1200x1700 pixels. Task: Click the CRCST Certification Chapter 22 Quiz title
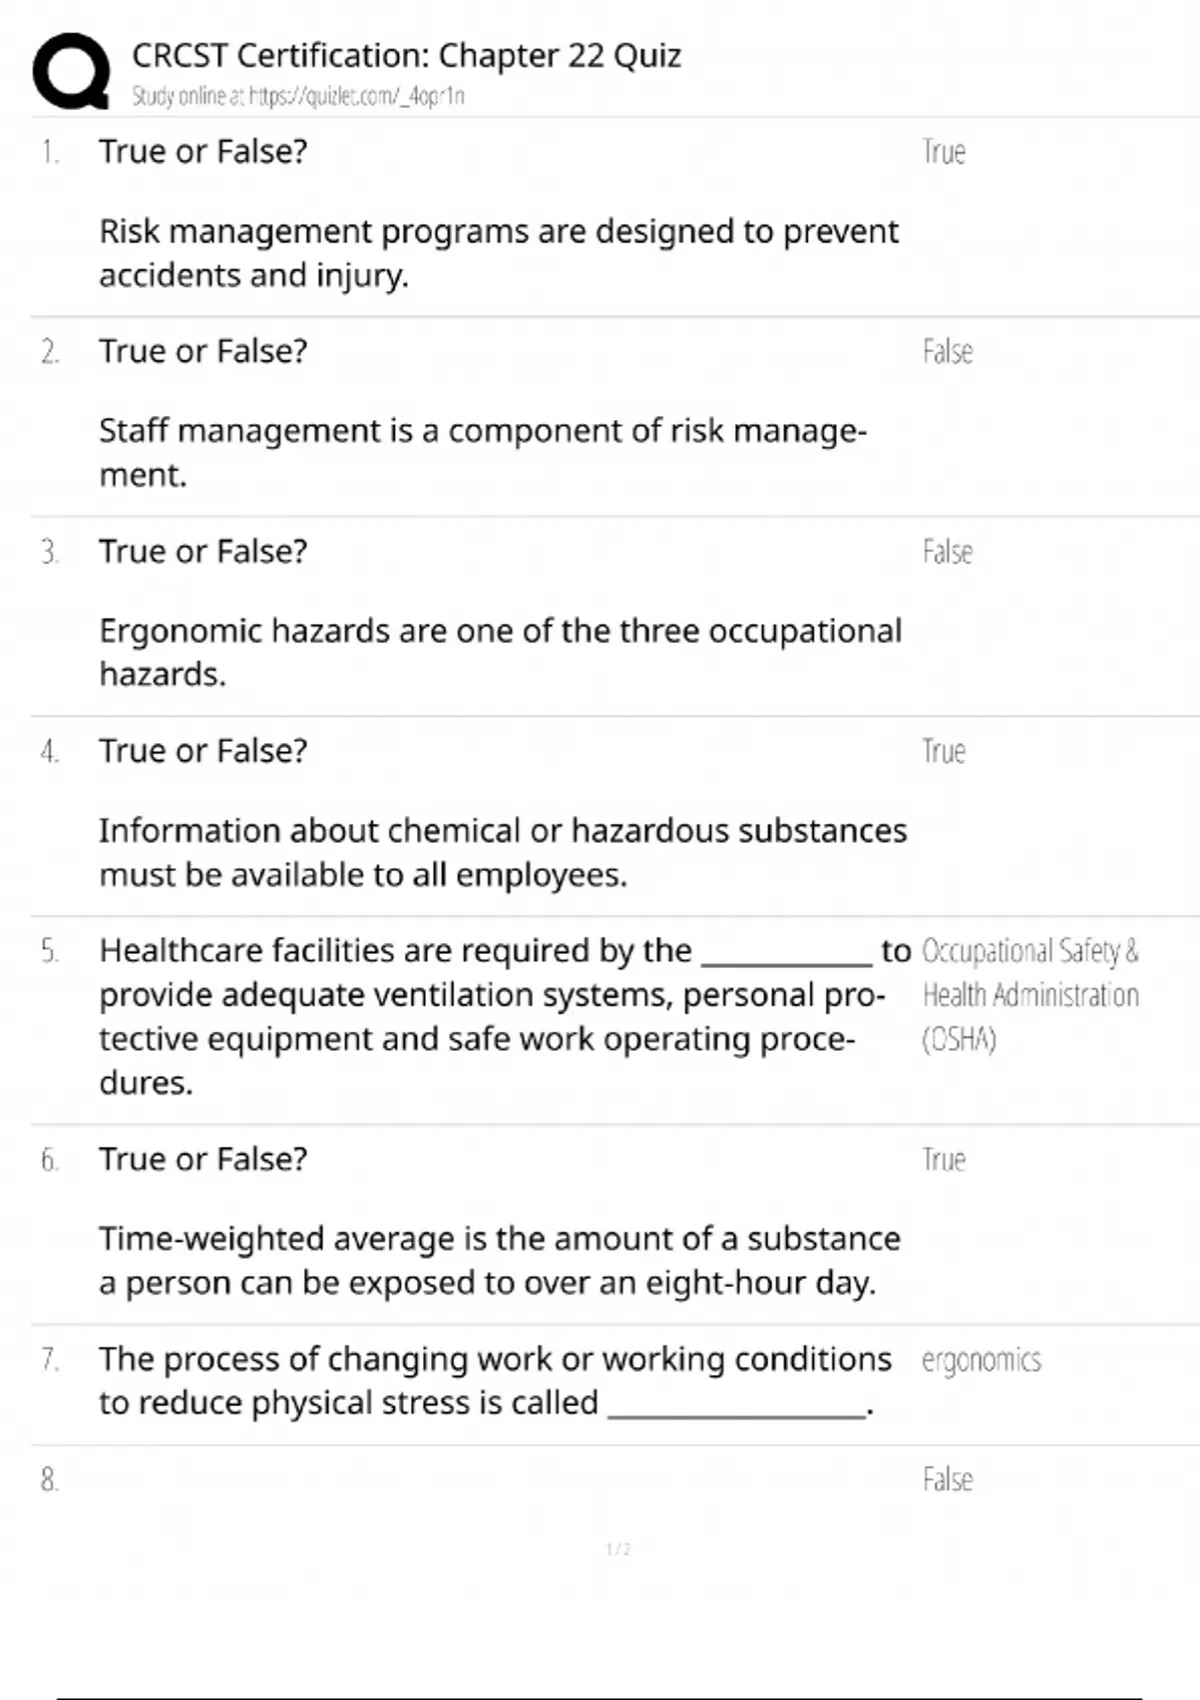[x=406, y=56]
